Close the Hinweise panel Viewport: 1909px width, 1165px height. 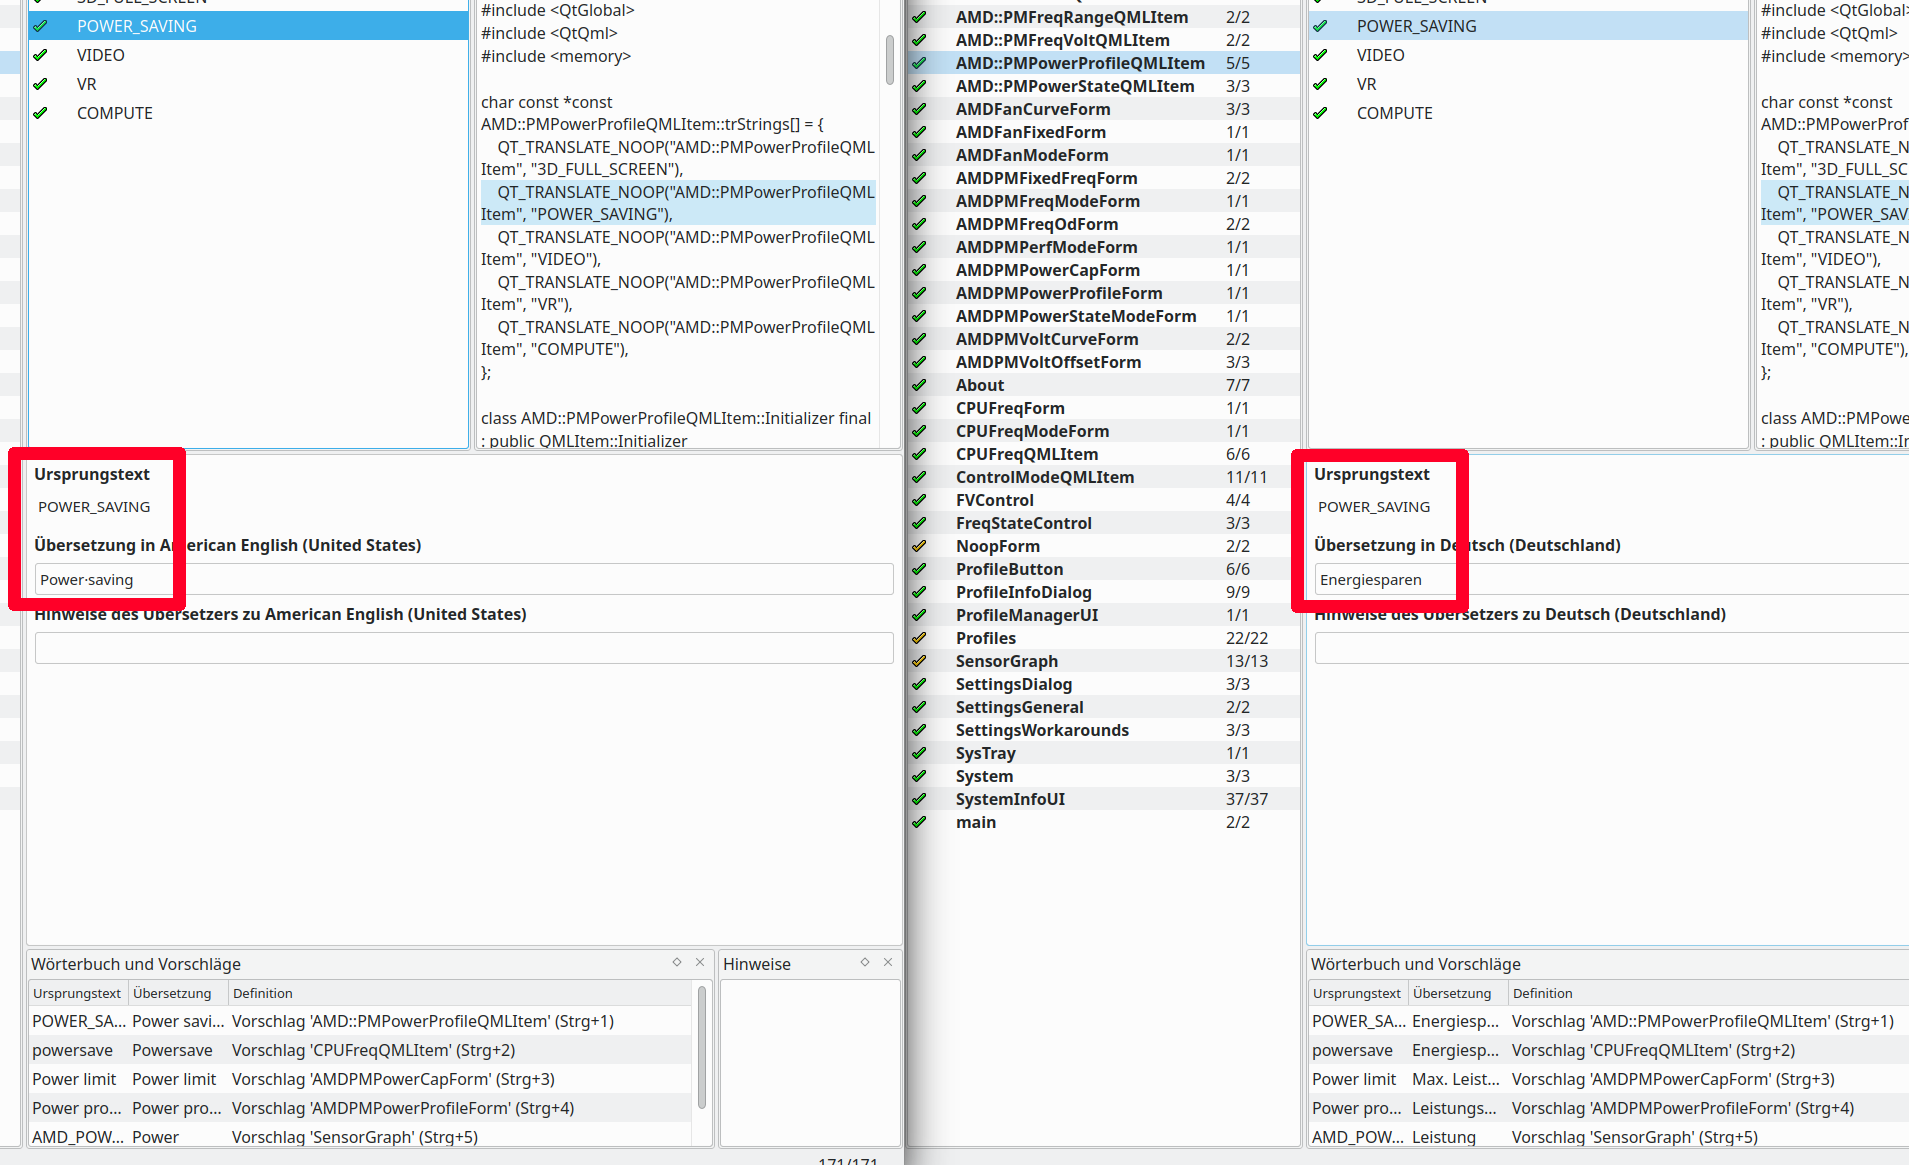[888, 962]
